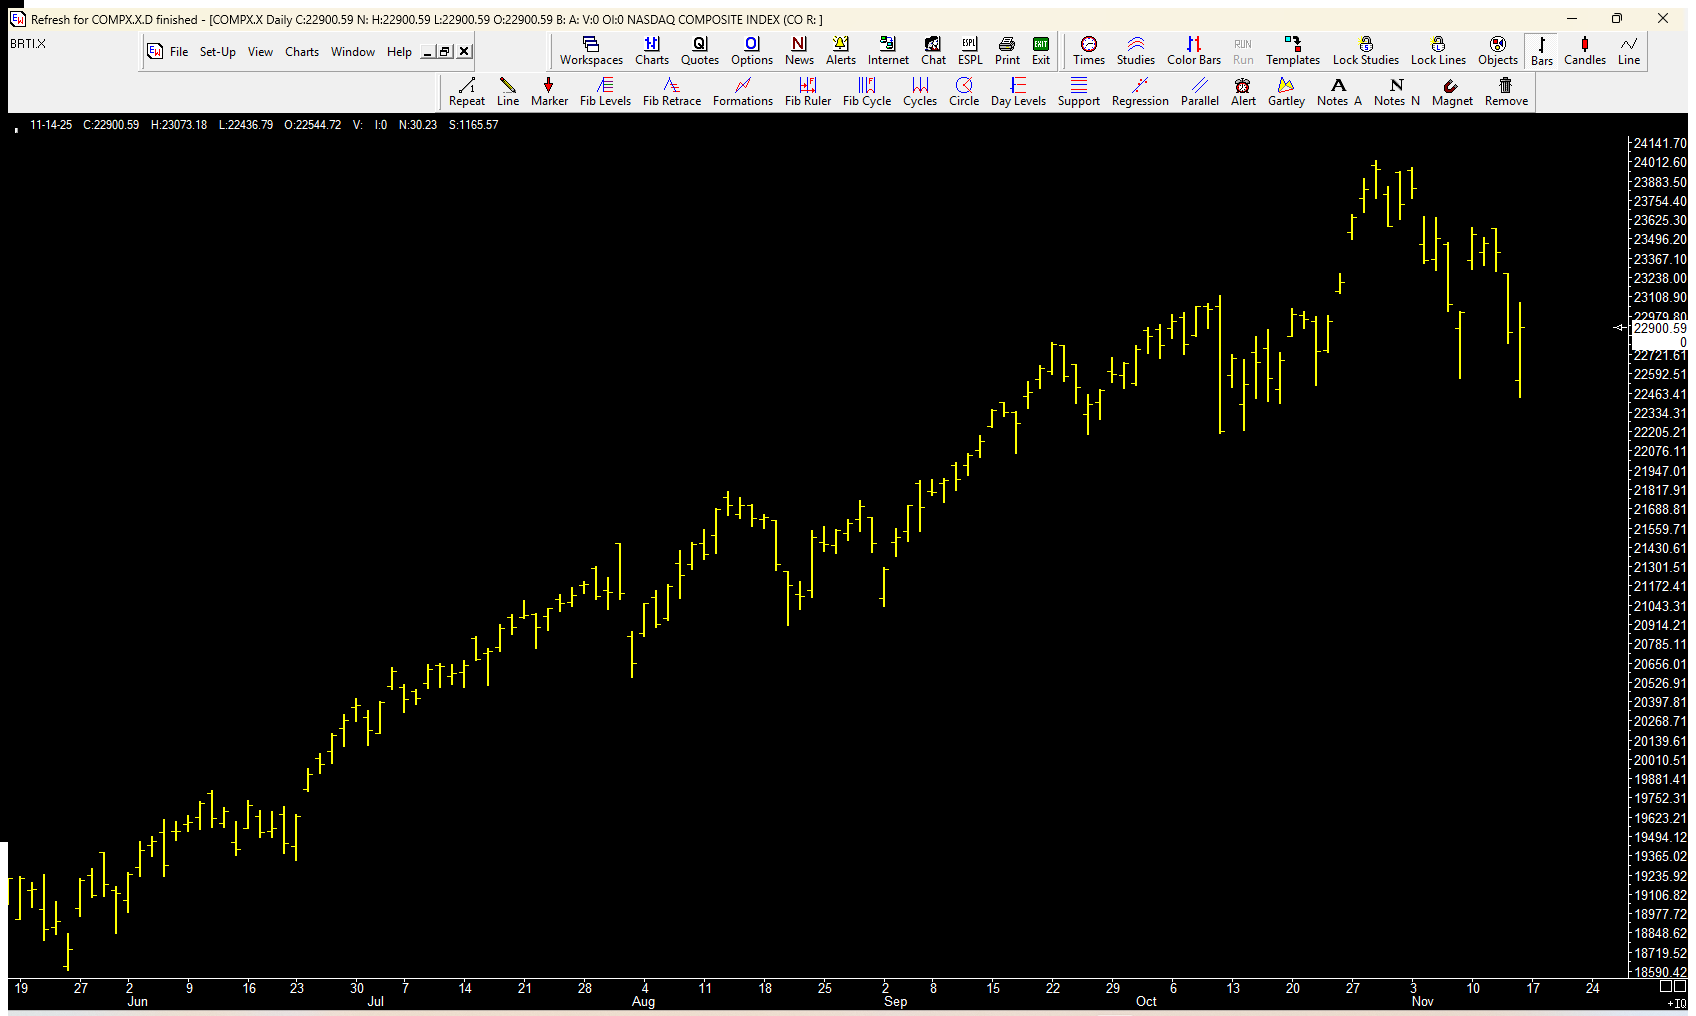The image size is (1696, 1016).
Task: Toggle the Magnet snap option
Action: tap(1451, 92)
